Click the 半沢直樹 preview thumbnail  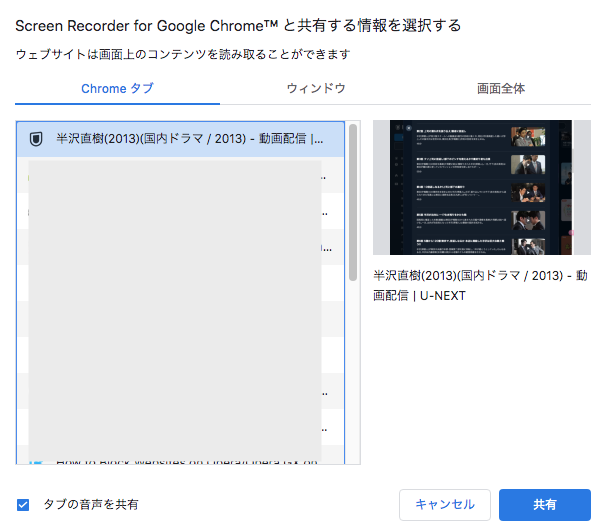point(482,187)
